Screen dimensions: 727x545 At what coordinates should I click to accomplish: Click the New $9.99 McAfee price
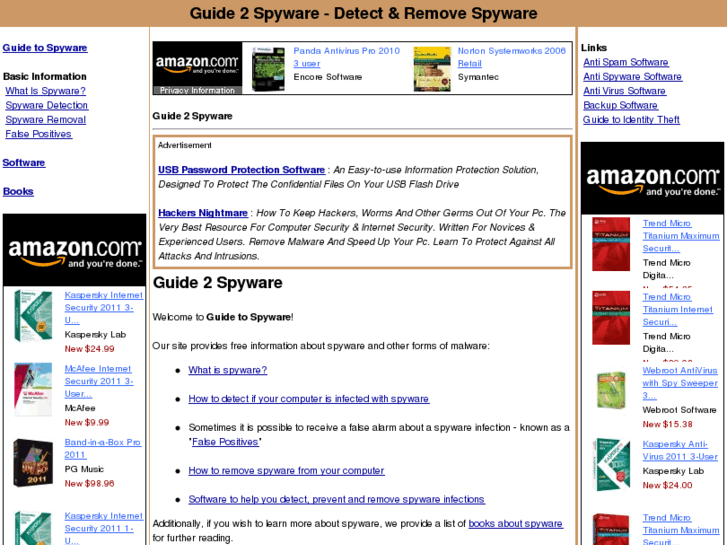tap(87, 423)
